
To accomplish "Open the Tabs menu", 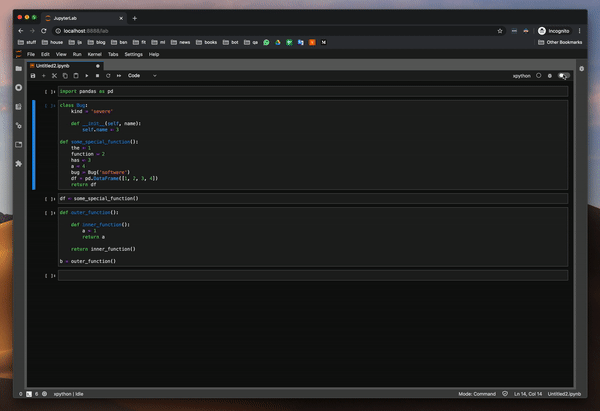I will 113,54.
